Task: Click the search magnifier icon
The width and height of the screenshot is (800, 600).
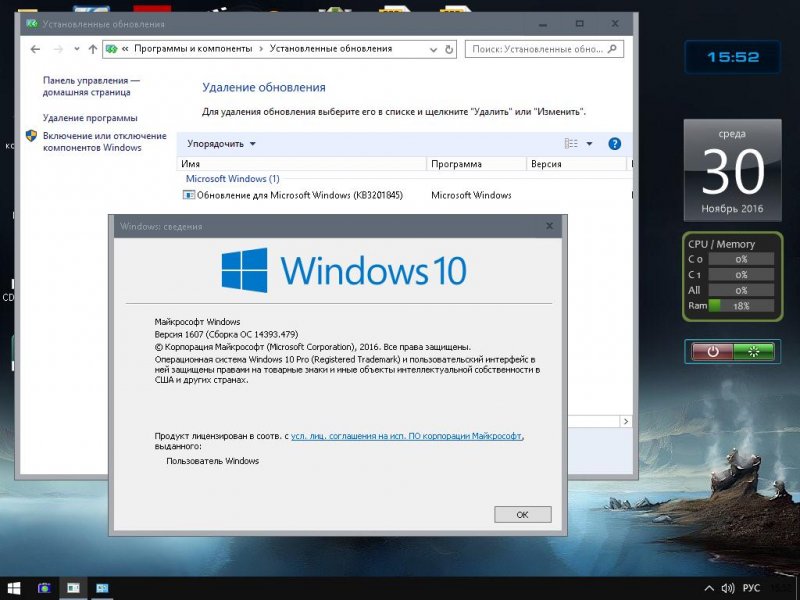Action: pos(612,49)
